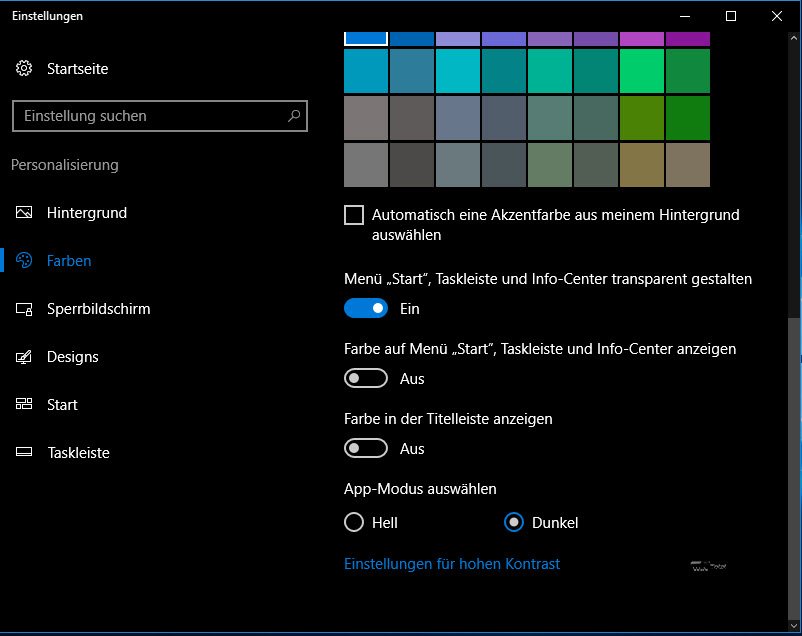The image size is (802, 636).
Task: Turn off the transparency toggle
Action: click(x=366, y=309)
